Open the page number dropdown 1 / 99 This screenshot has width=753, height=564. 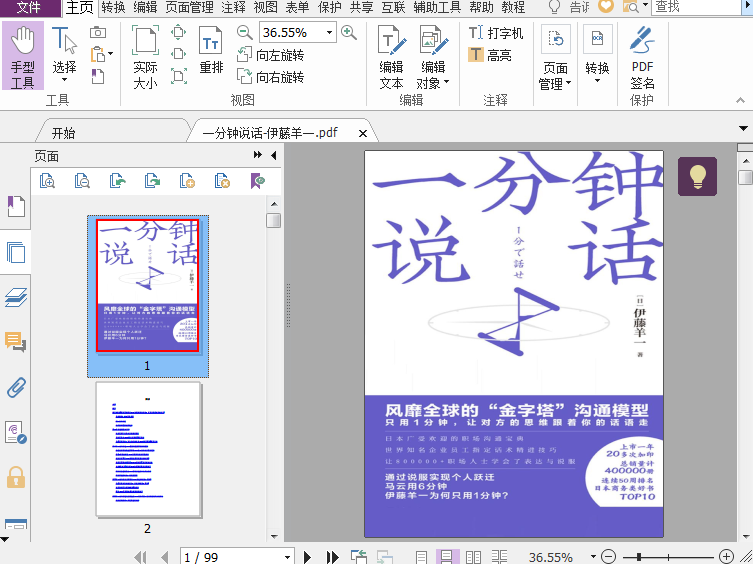[287, 557]
